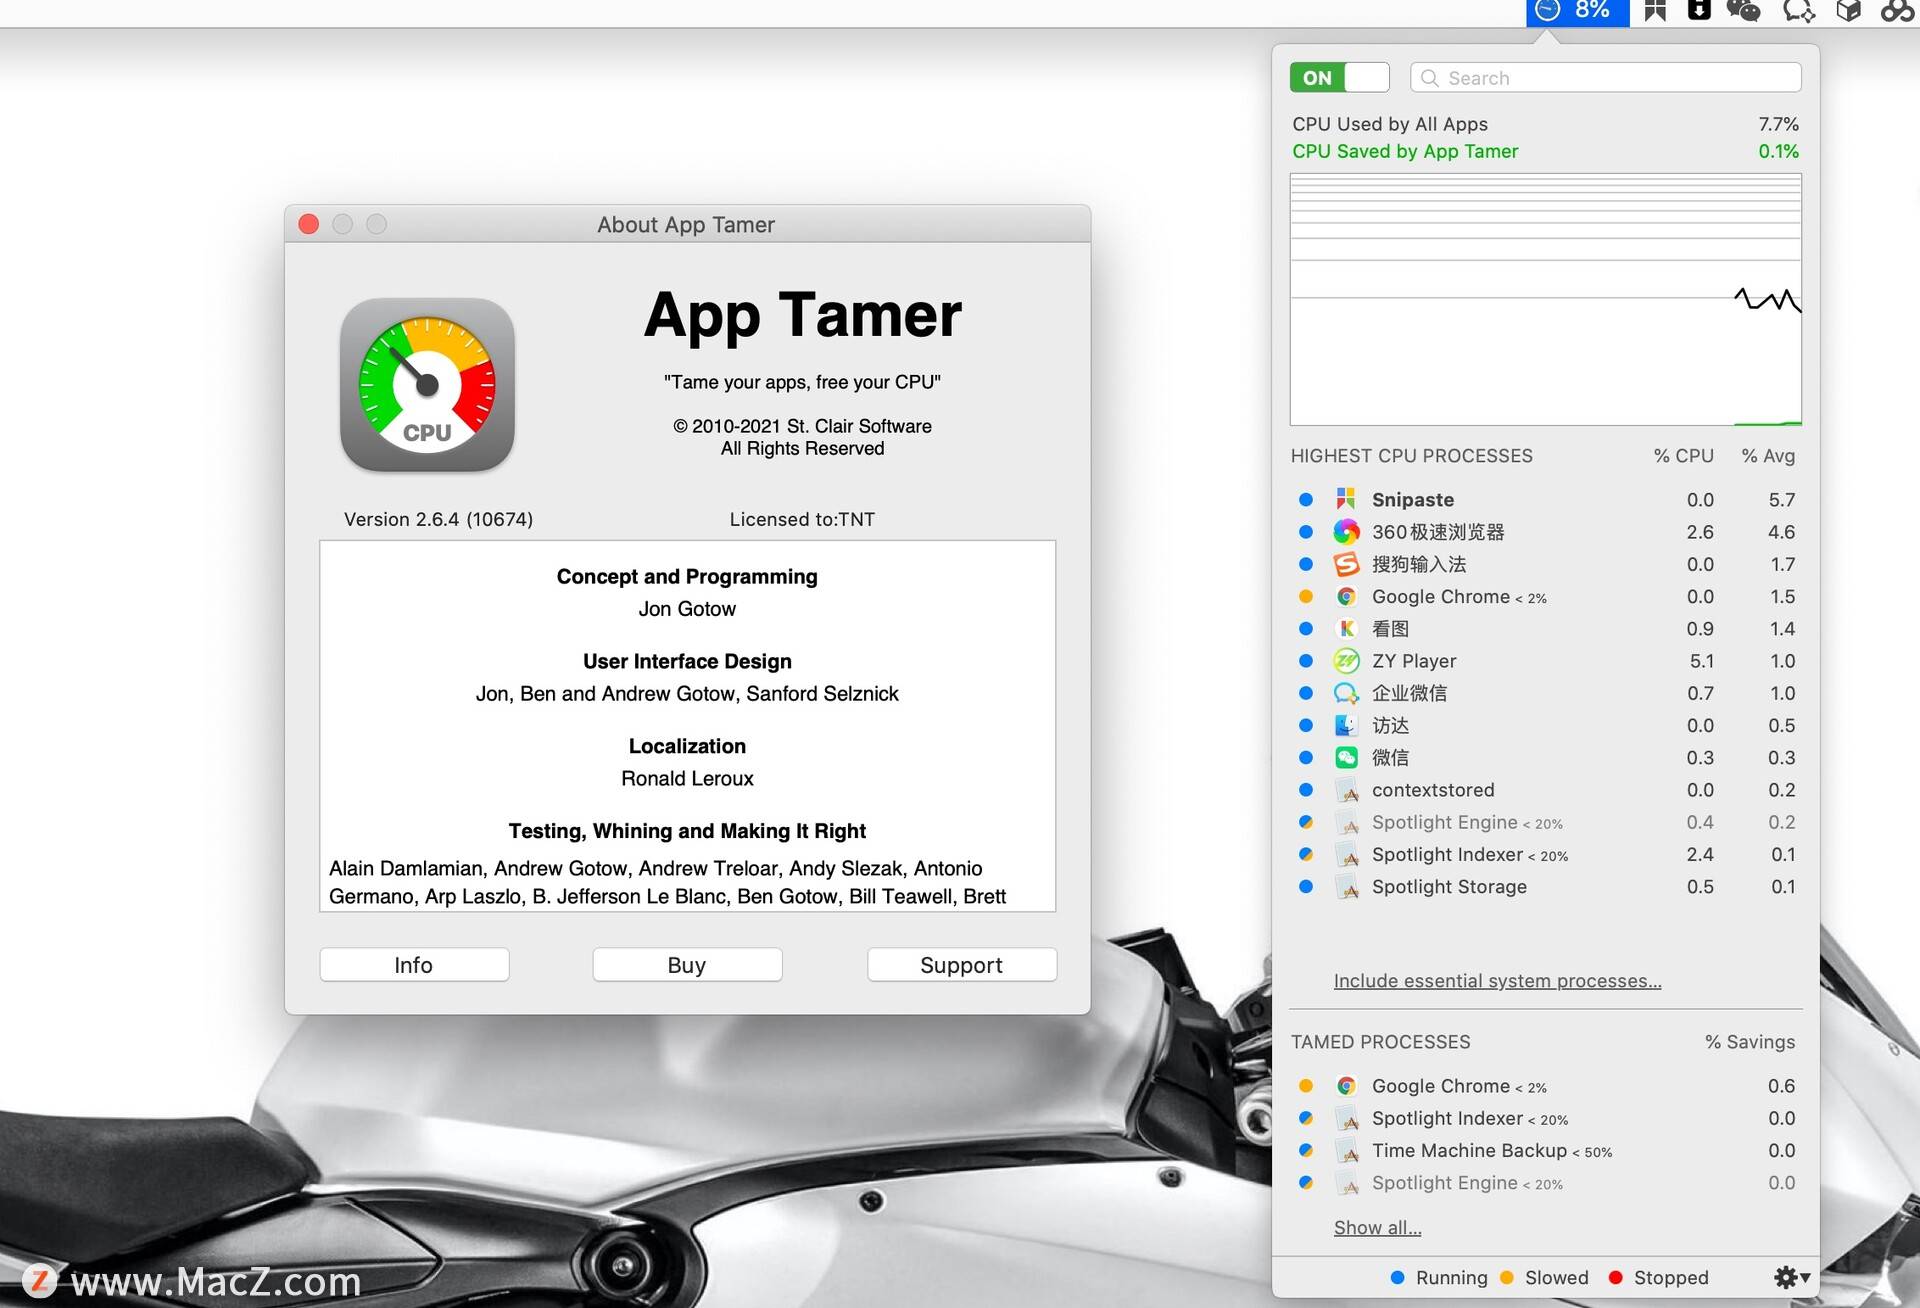Click the cube icon in menu bar
The image size is (1920, 1308).
coord(1848,11)
